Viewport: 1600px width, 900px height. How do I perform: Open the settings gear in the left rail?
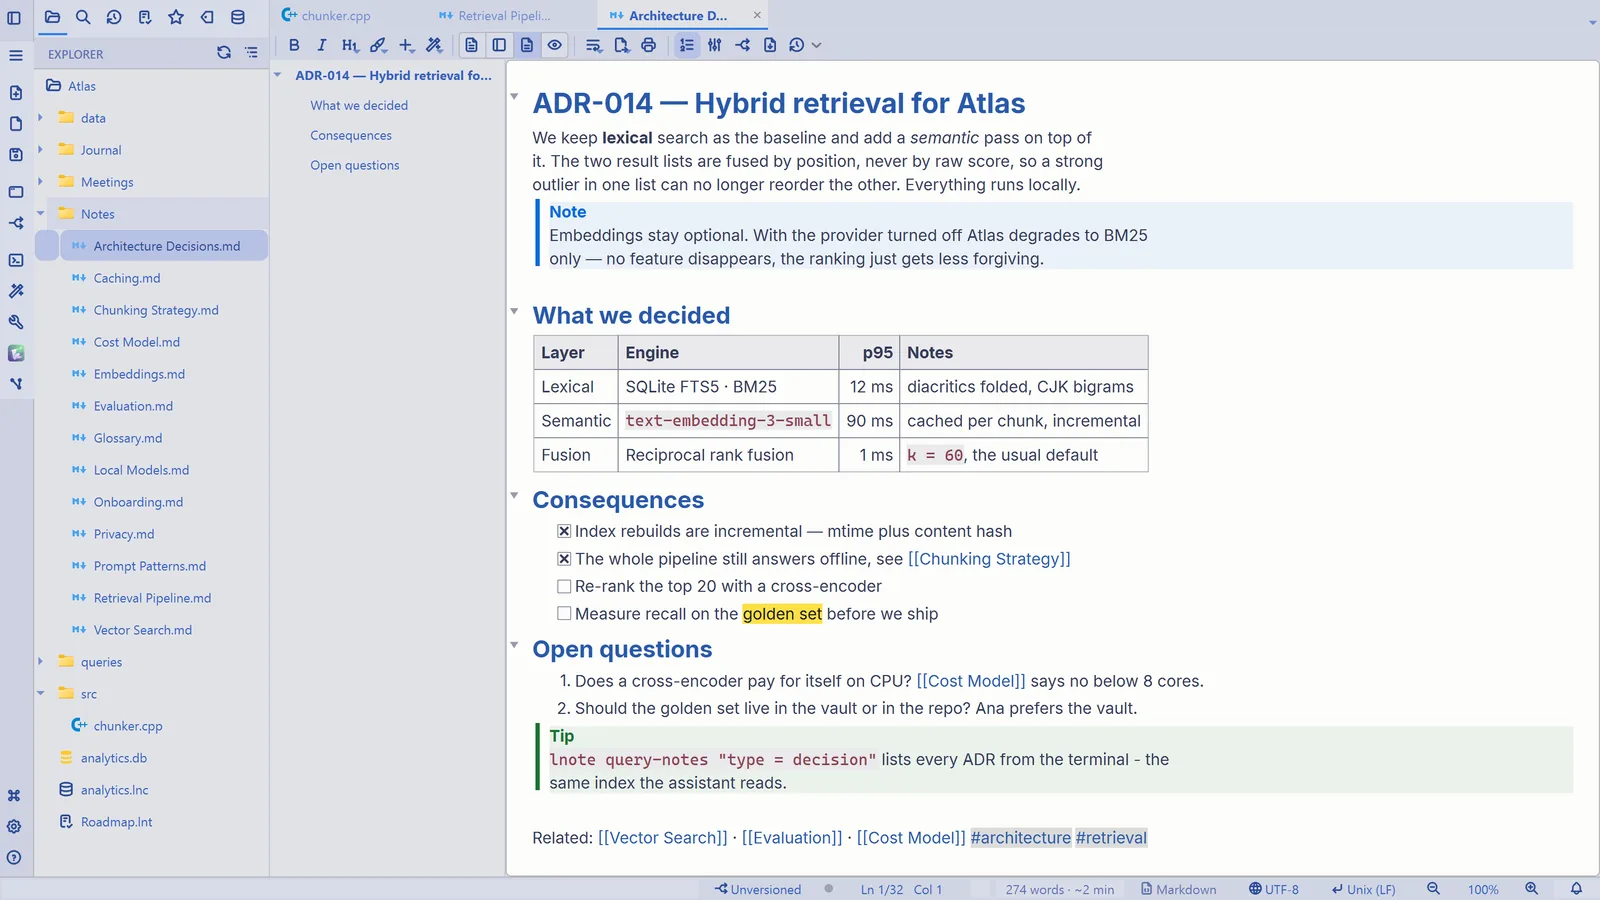pos(14,826)
